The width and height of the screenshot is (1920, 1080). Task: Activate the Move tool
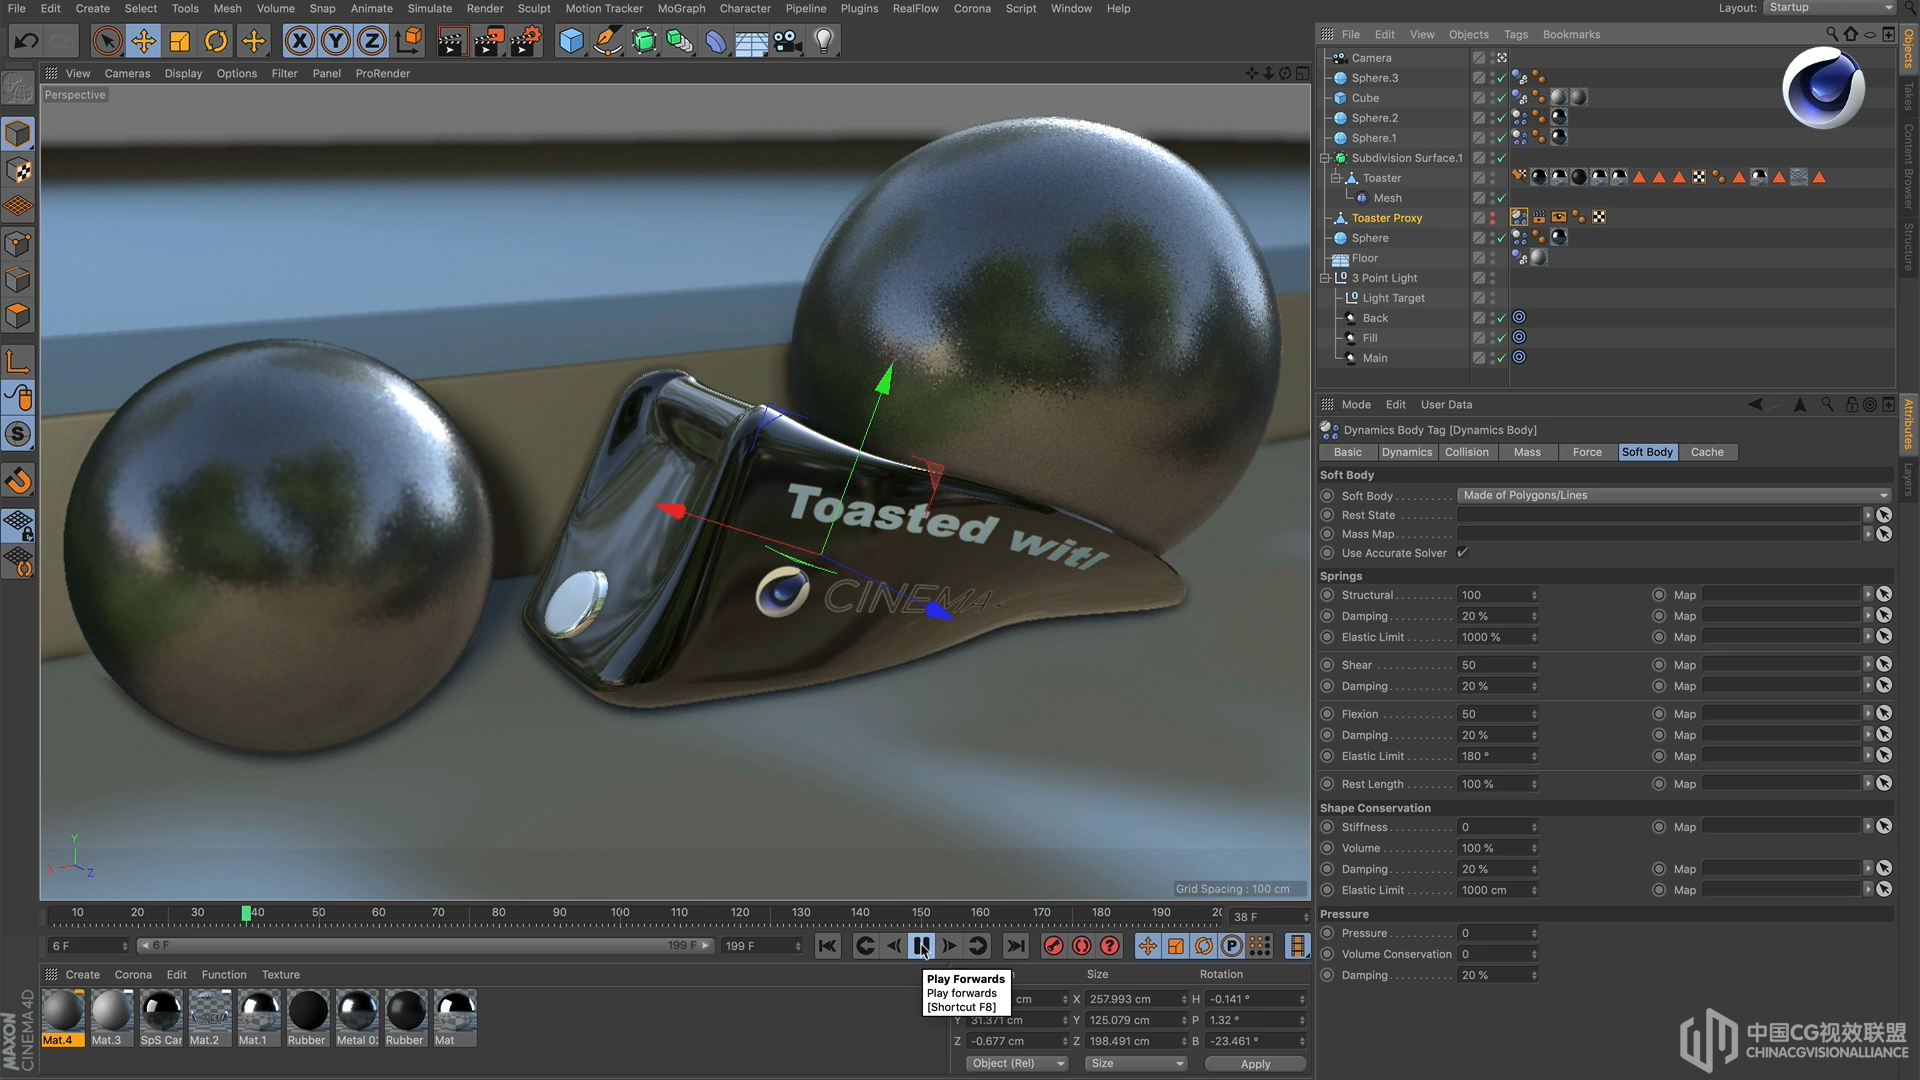click(144, 41)
